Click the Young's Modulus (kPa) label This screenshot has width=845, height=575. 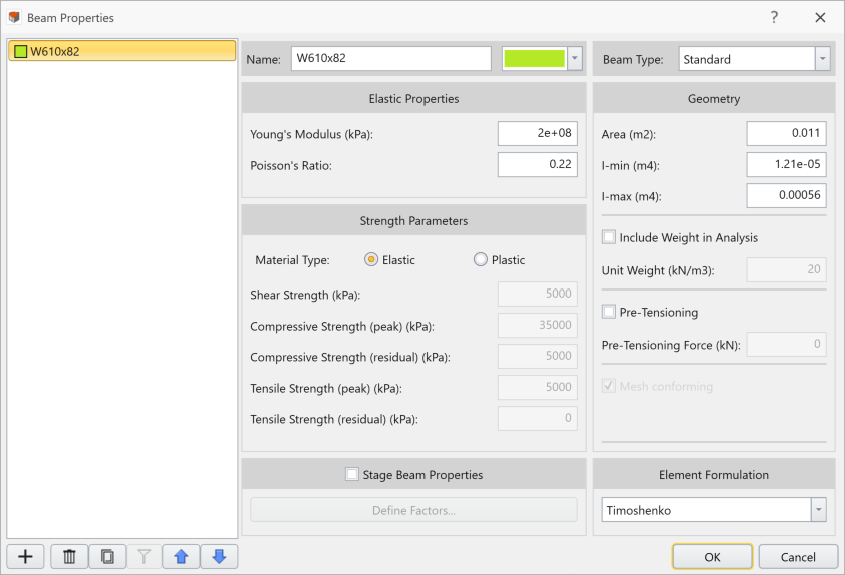click(311, 134)
